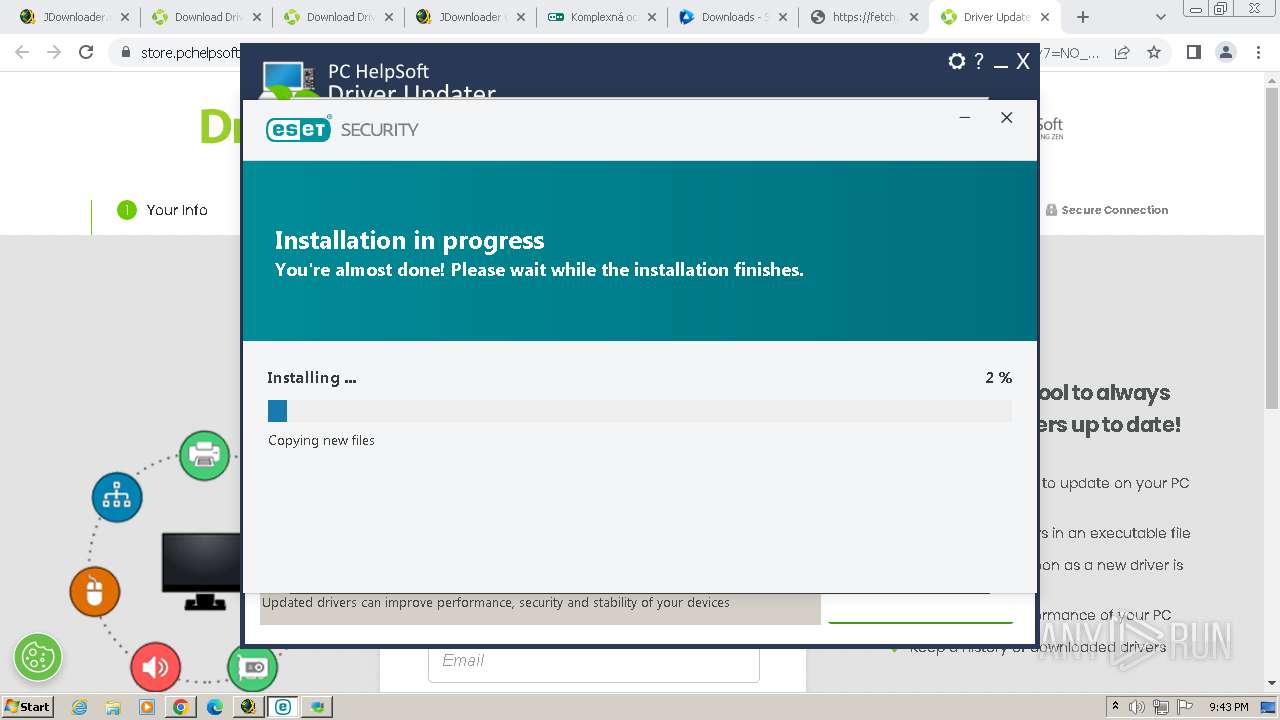Click the network device icon
Screen dimensions: 1280x720
tap(117, 497)
